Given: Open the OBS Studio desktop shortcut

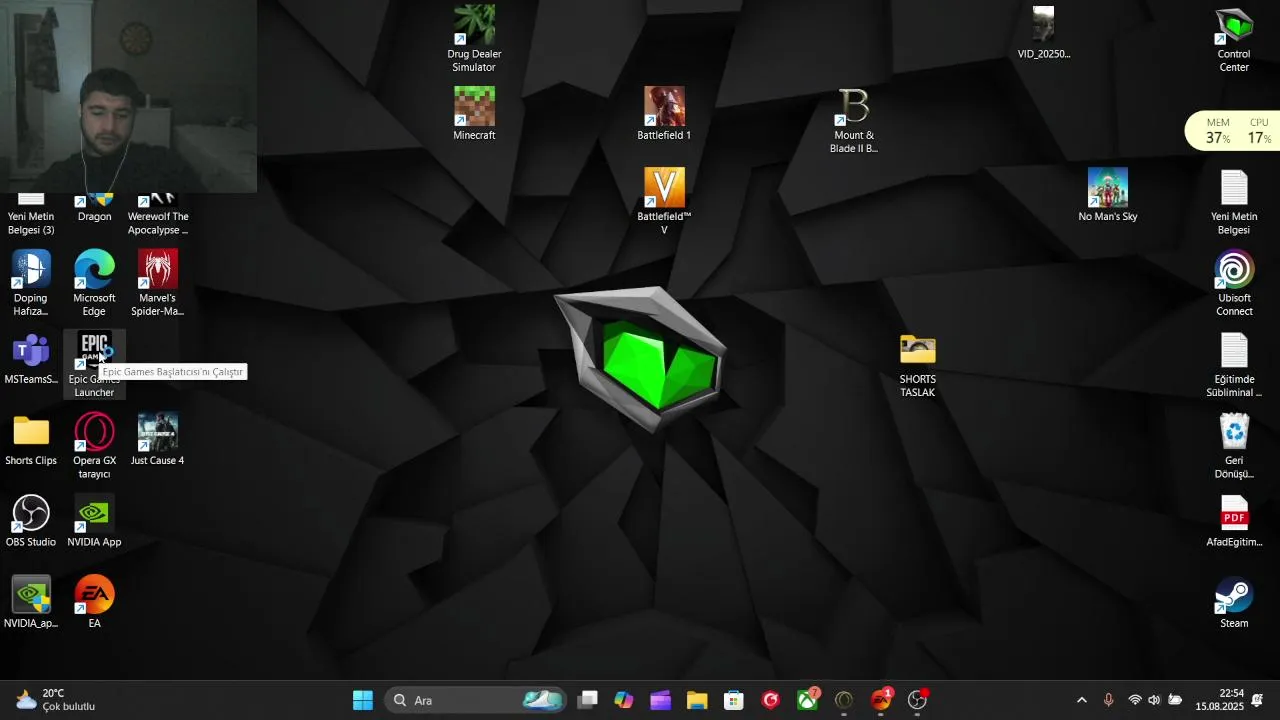Looking at the screenshot, I should point(31,521).
